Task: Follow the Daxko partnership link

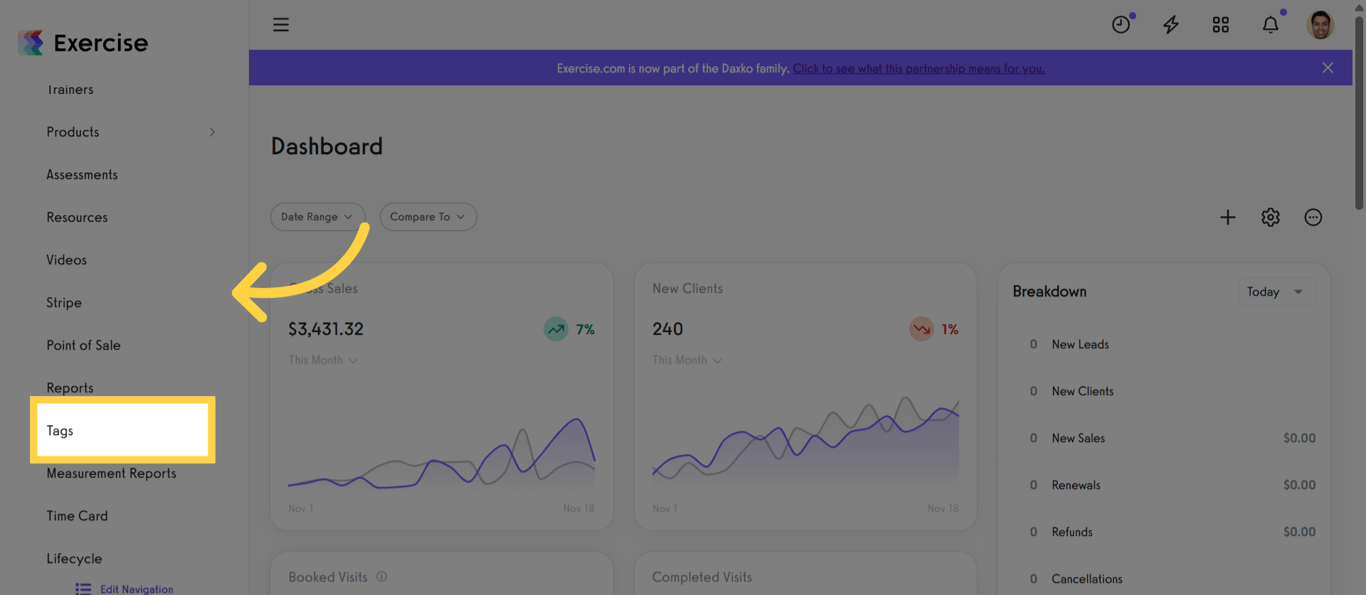Action: click(x=919, y=68)
